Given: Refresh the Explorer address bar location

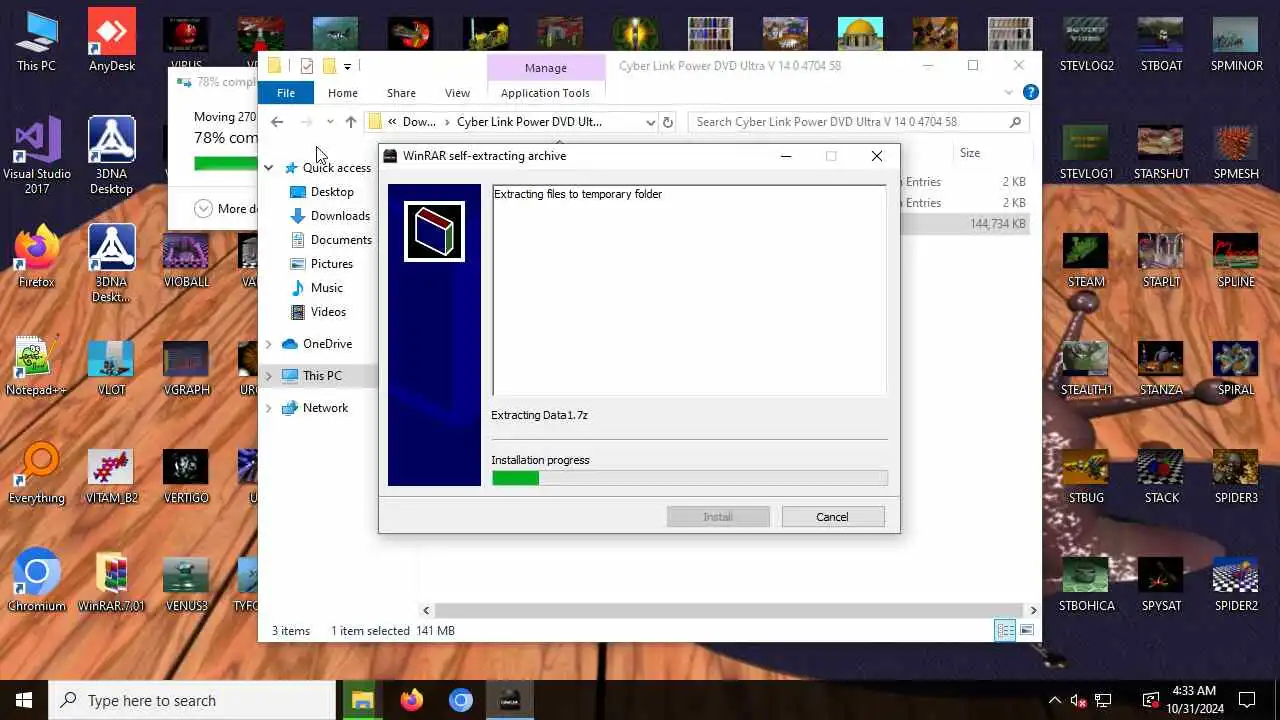Looking at the screenshot, I should tap(668, 122).
